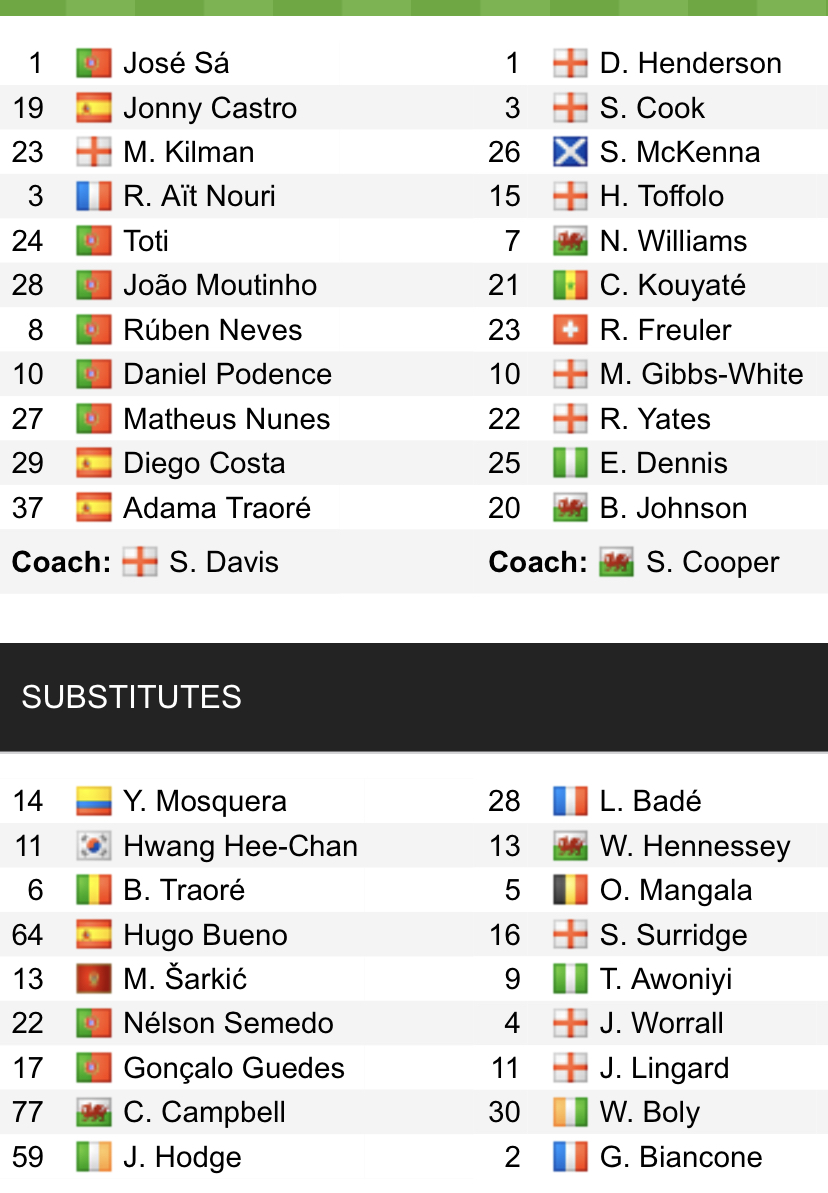The height and width of the screenshot is (1193, 828).
Task: Click the Colombia flag next to Y. Mosquera
Action: [x=94, y=801]
